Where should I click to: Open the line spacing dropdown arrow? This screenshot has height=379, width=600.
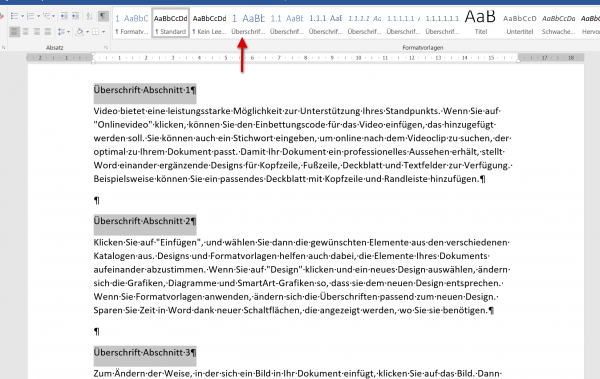[68, 32]
